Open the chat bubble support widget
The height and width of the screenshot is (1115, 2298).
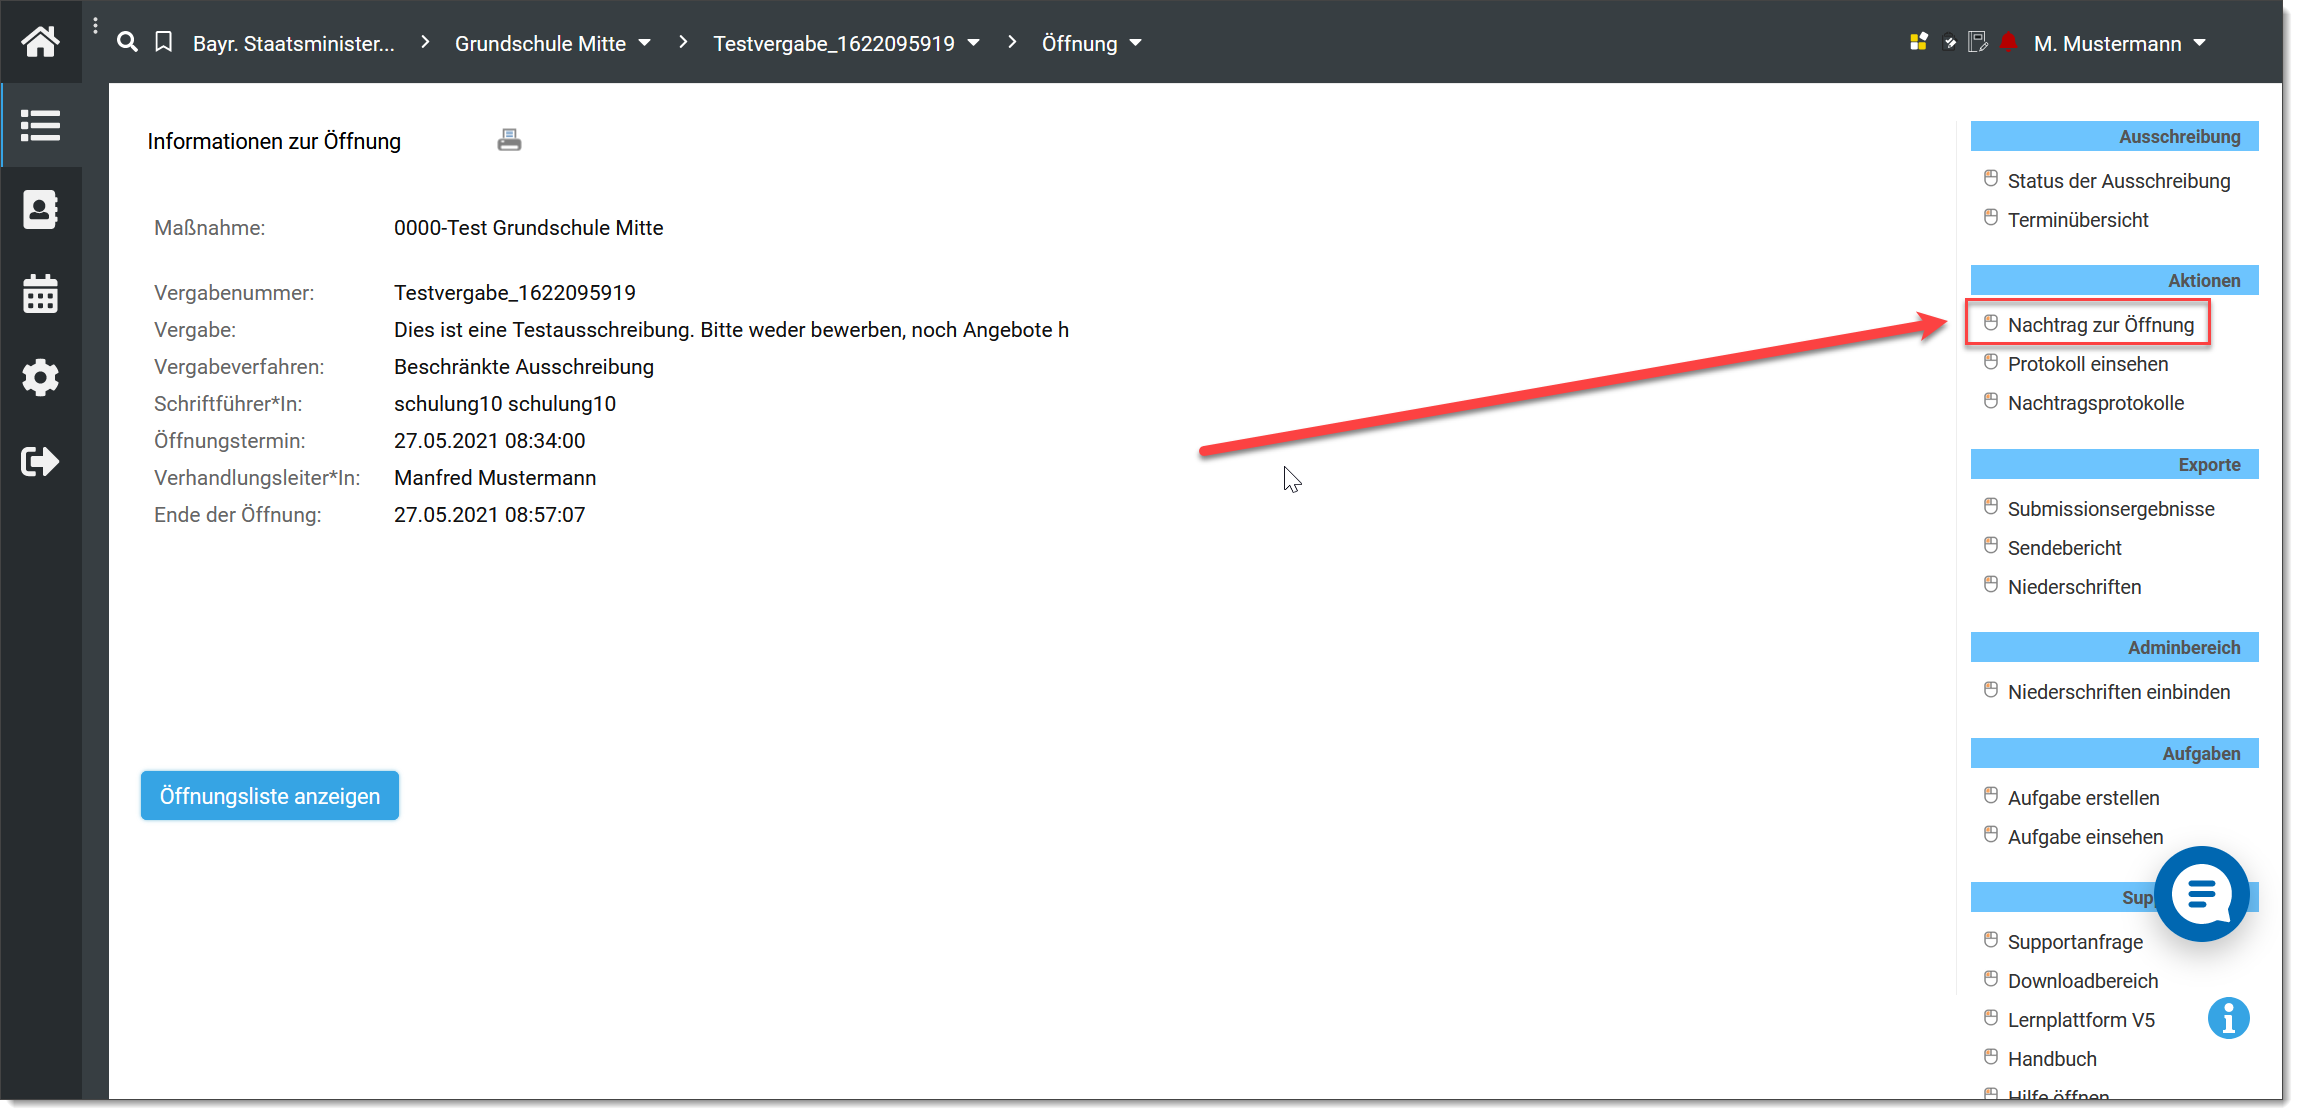[x=2202, y=894]
